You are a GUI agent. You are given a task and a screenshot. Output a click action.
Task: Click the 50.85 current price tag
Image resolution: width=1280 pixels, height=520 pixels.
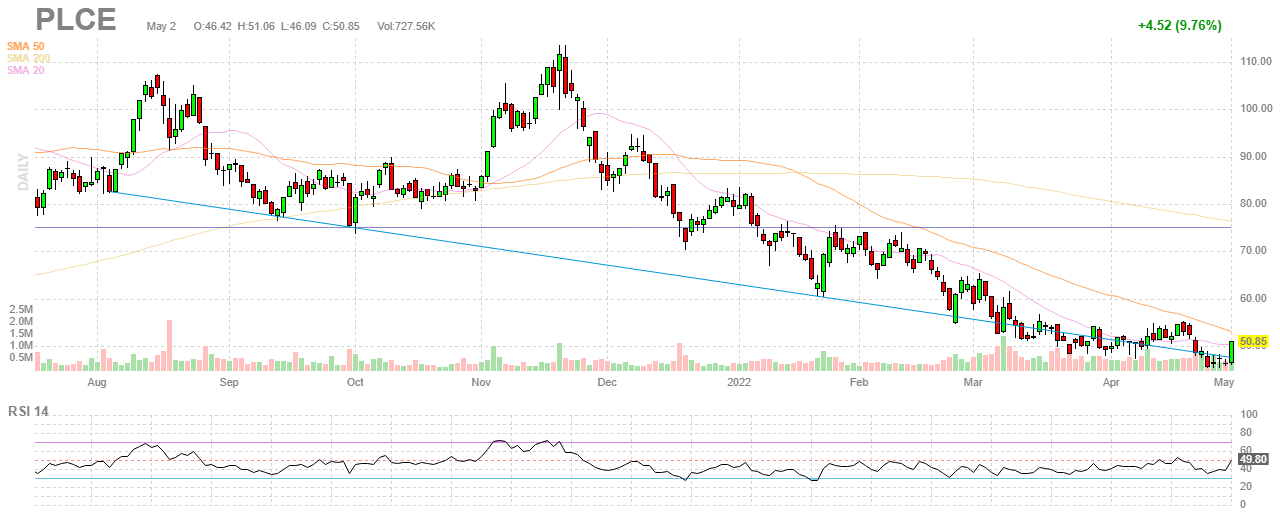coord(1253,342)
